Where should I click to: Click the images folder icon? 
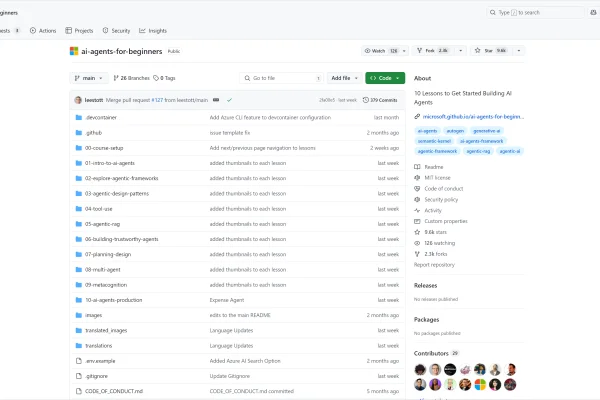point(79,315)
